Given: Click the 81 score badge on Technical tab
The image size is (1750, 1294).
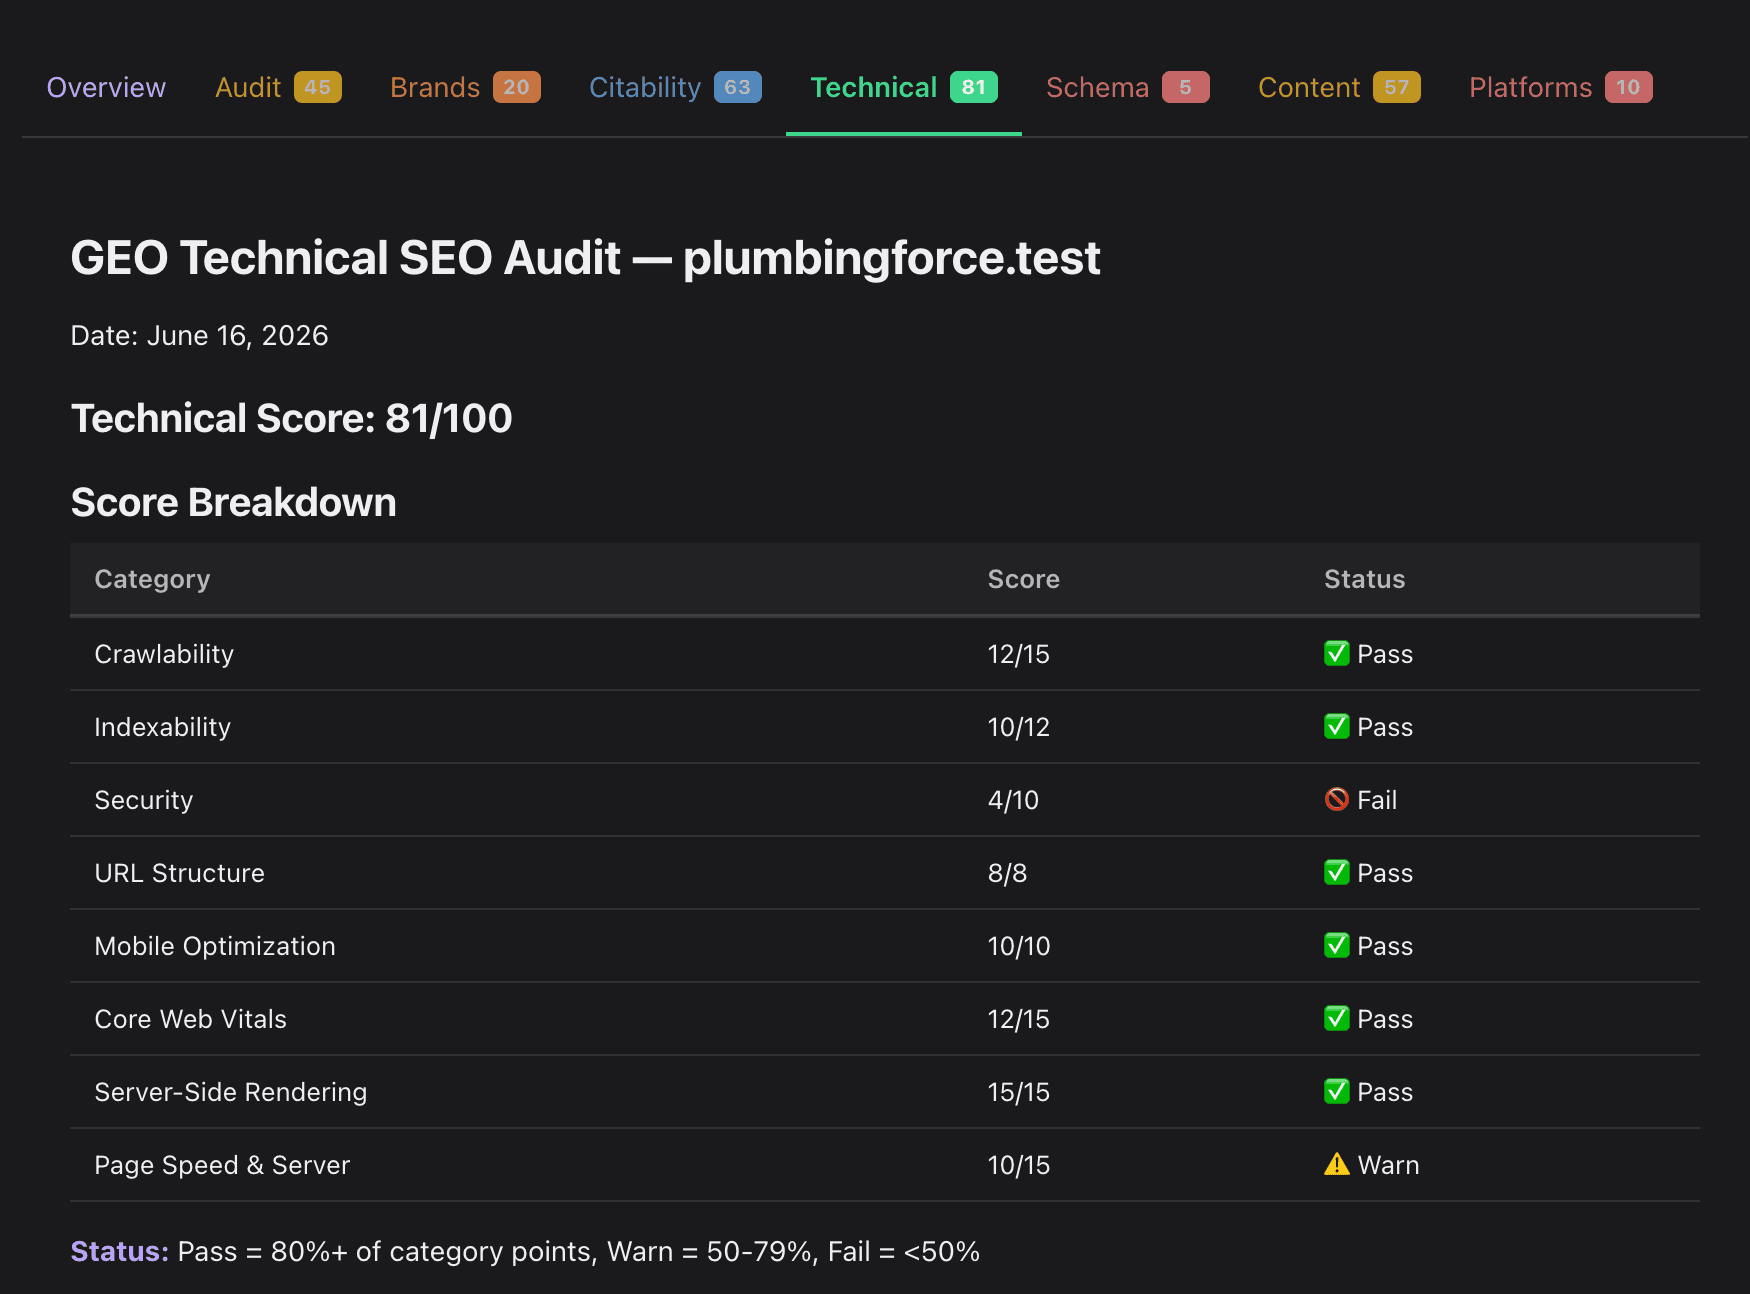Looking at the screenshot, I should pyautogui.click(x=973, y=87).
